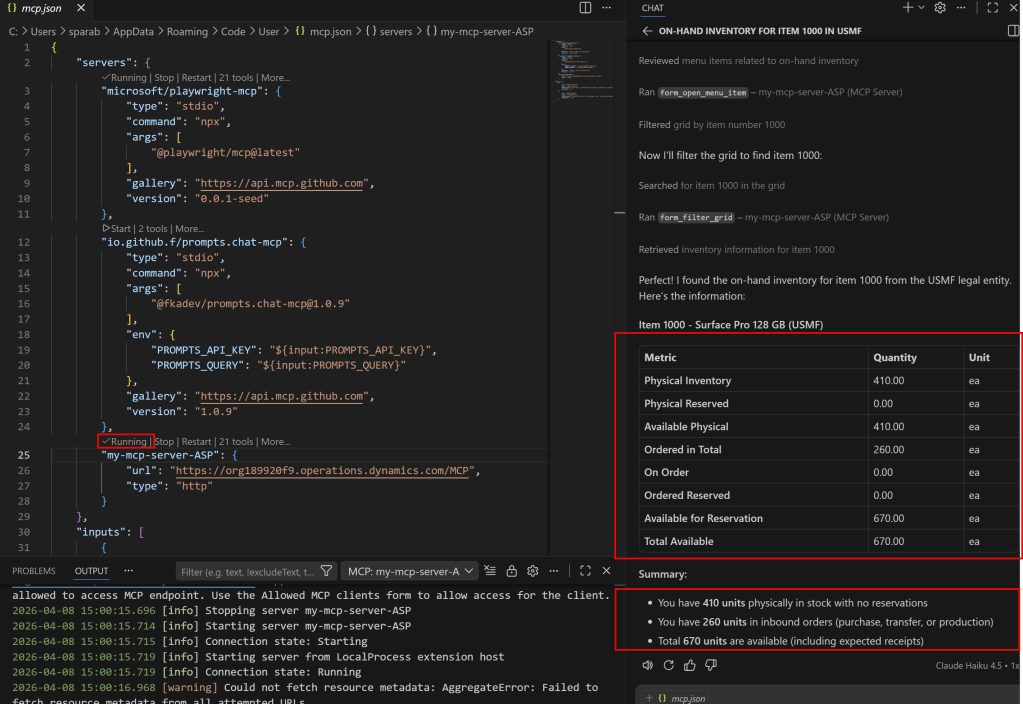Open the MCP: my-mcp-server-A output channel dropdown
The image size is (1023, 704).
(408, 571)
